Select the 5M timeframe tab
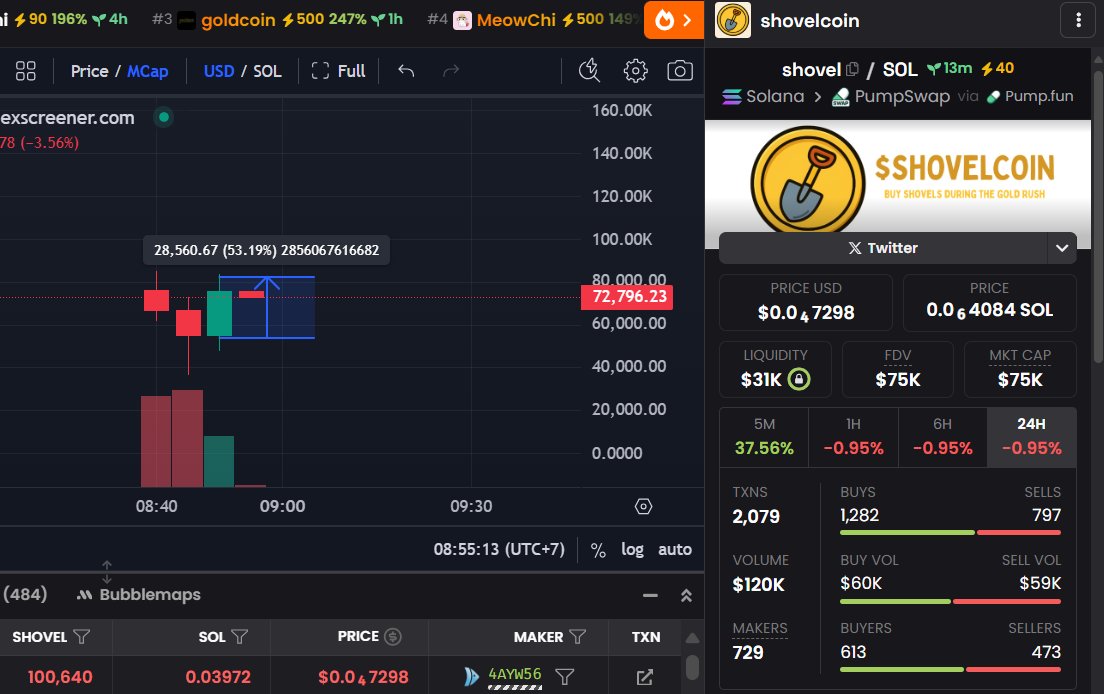Image resolution: width=1104 pixels, height=694 pixels. 764,436
